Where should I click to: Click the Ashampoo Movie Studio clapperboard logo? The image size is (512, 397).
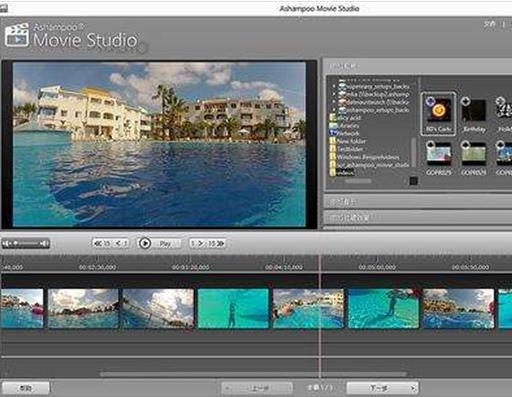point(17,35)
